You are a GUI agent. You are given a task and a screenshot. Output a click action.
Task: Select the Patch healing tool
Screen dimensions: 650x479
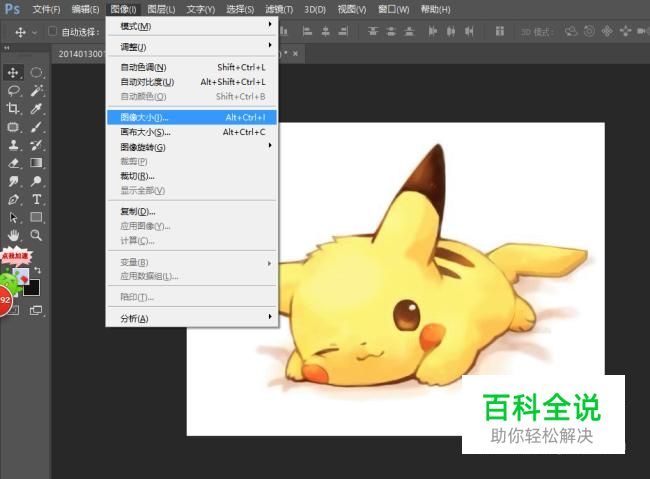click(x=13, y=127)
